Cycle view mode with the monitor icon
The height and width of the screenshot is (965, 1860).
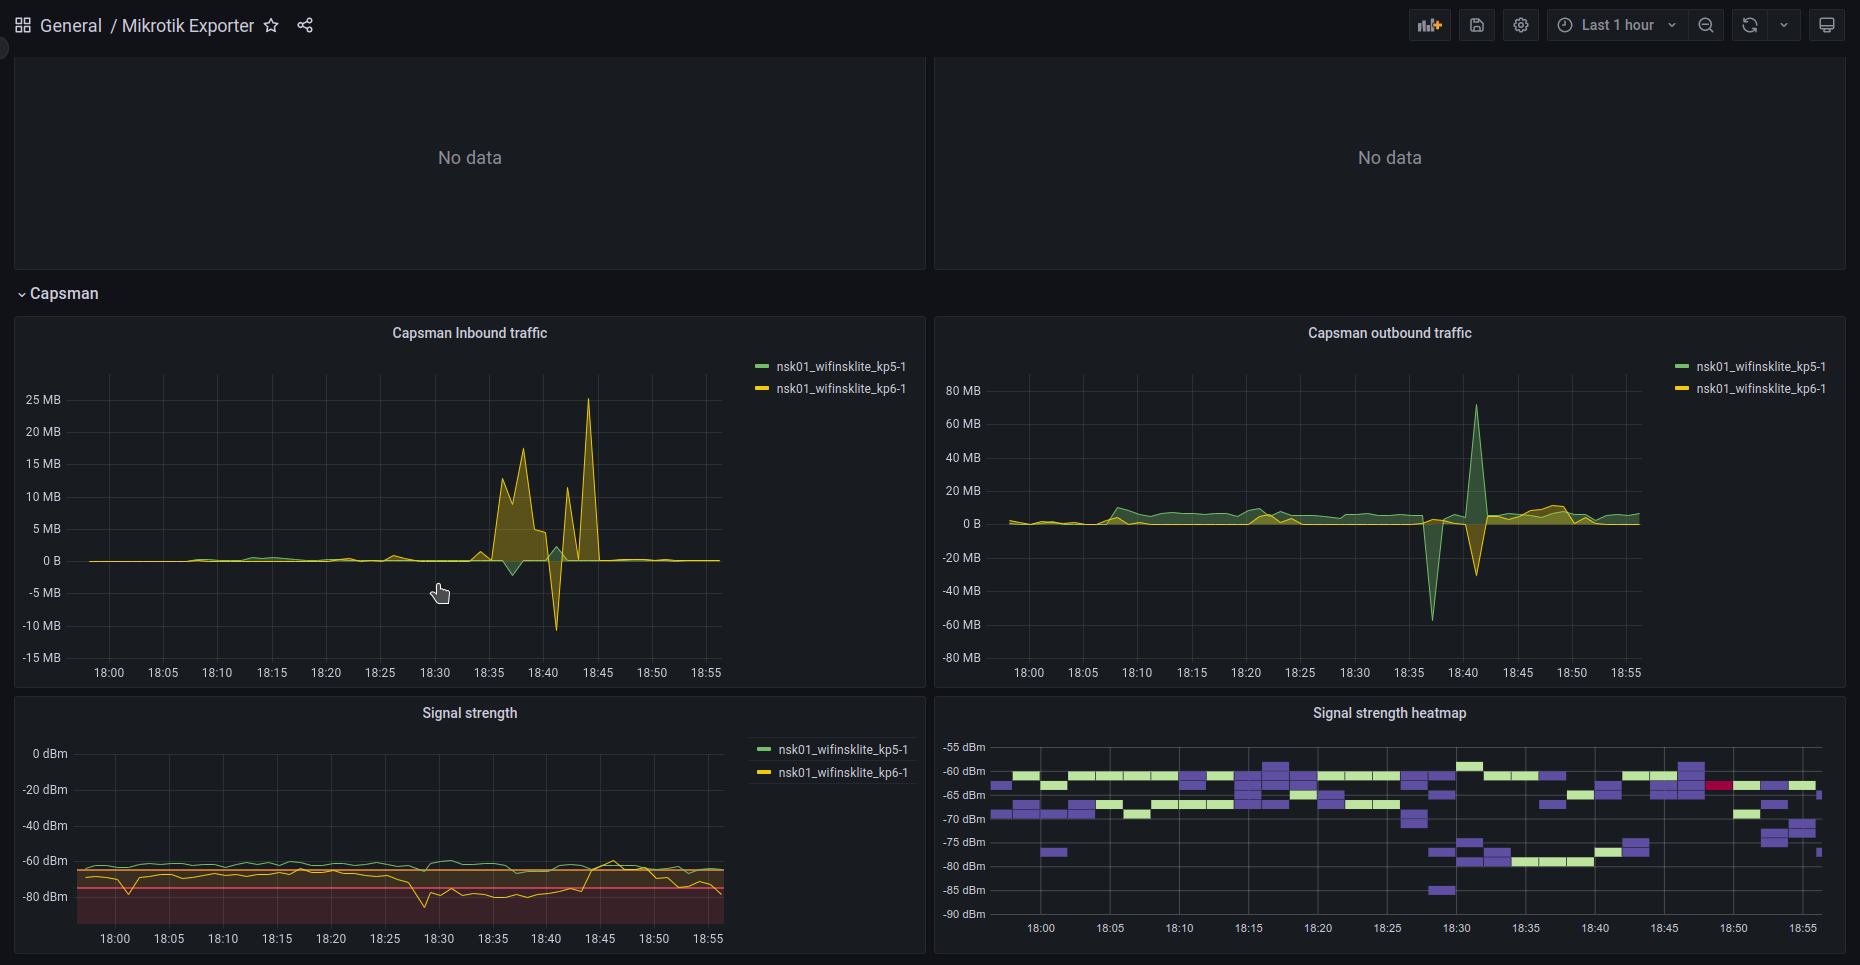1827,25
